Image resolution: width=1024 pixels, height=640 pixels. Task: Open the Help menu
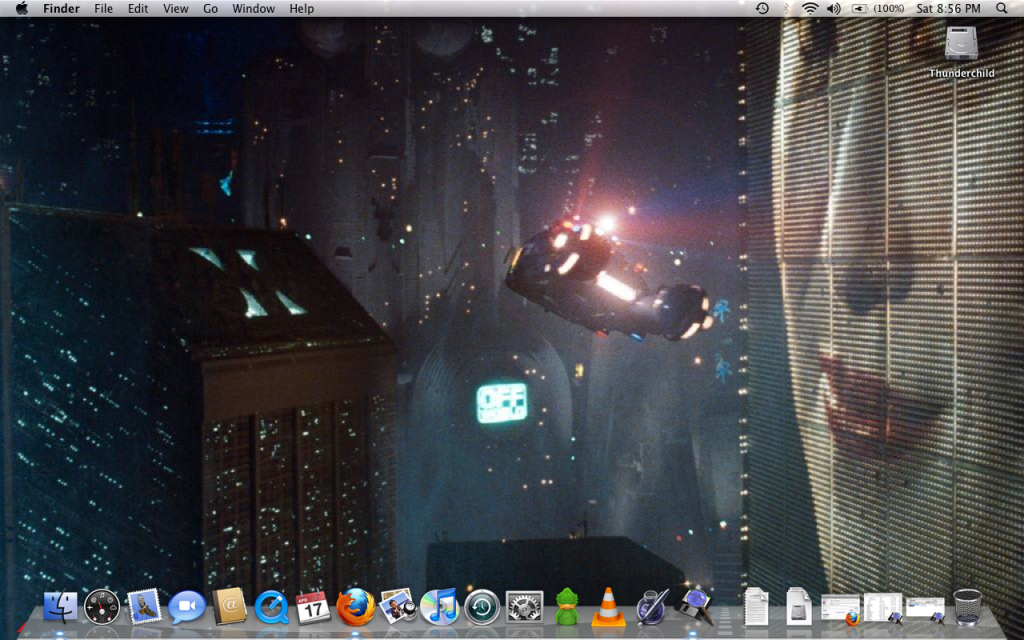(302, 8)
